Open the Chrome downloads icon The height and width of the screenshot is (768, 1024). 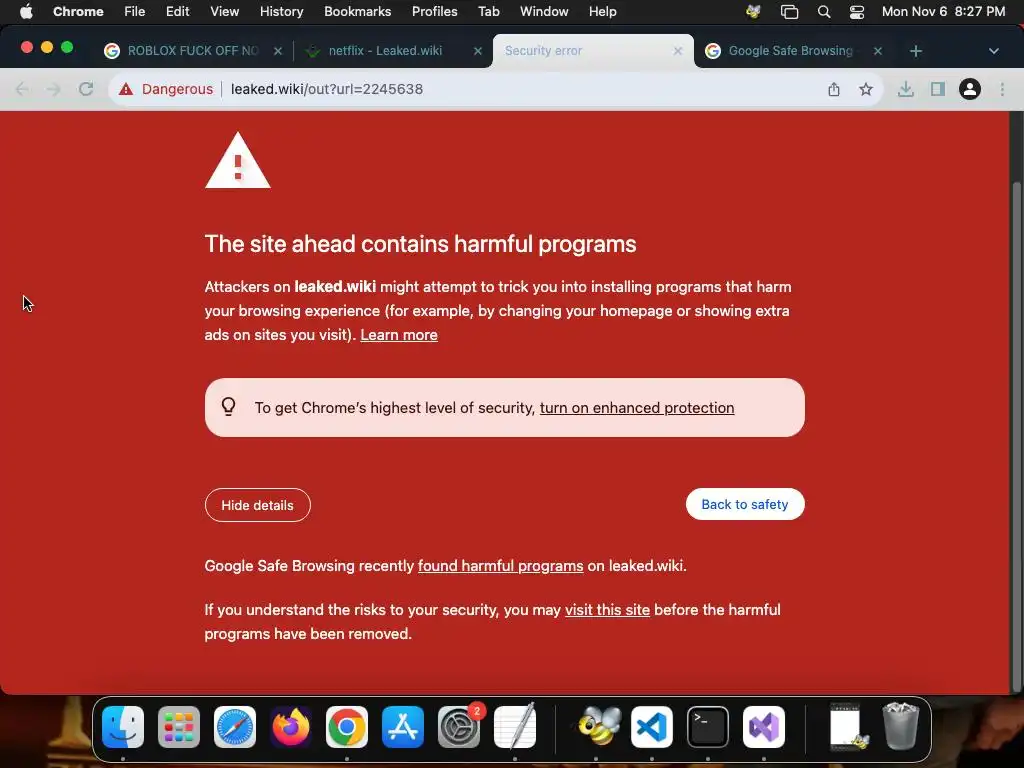[x=906, y=89]
